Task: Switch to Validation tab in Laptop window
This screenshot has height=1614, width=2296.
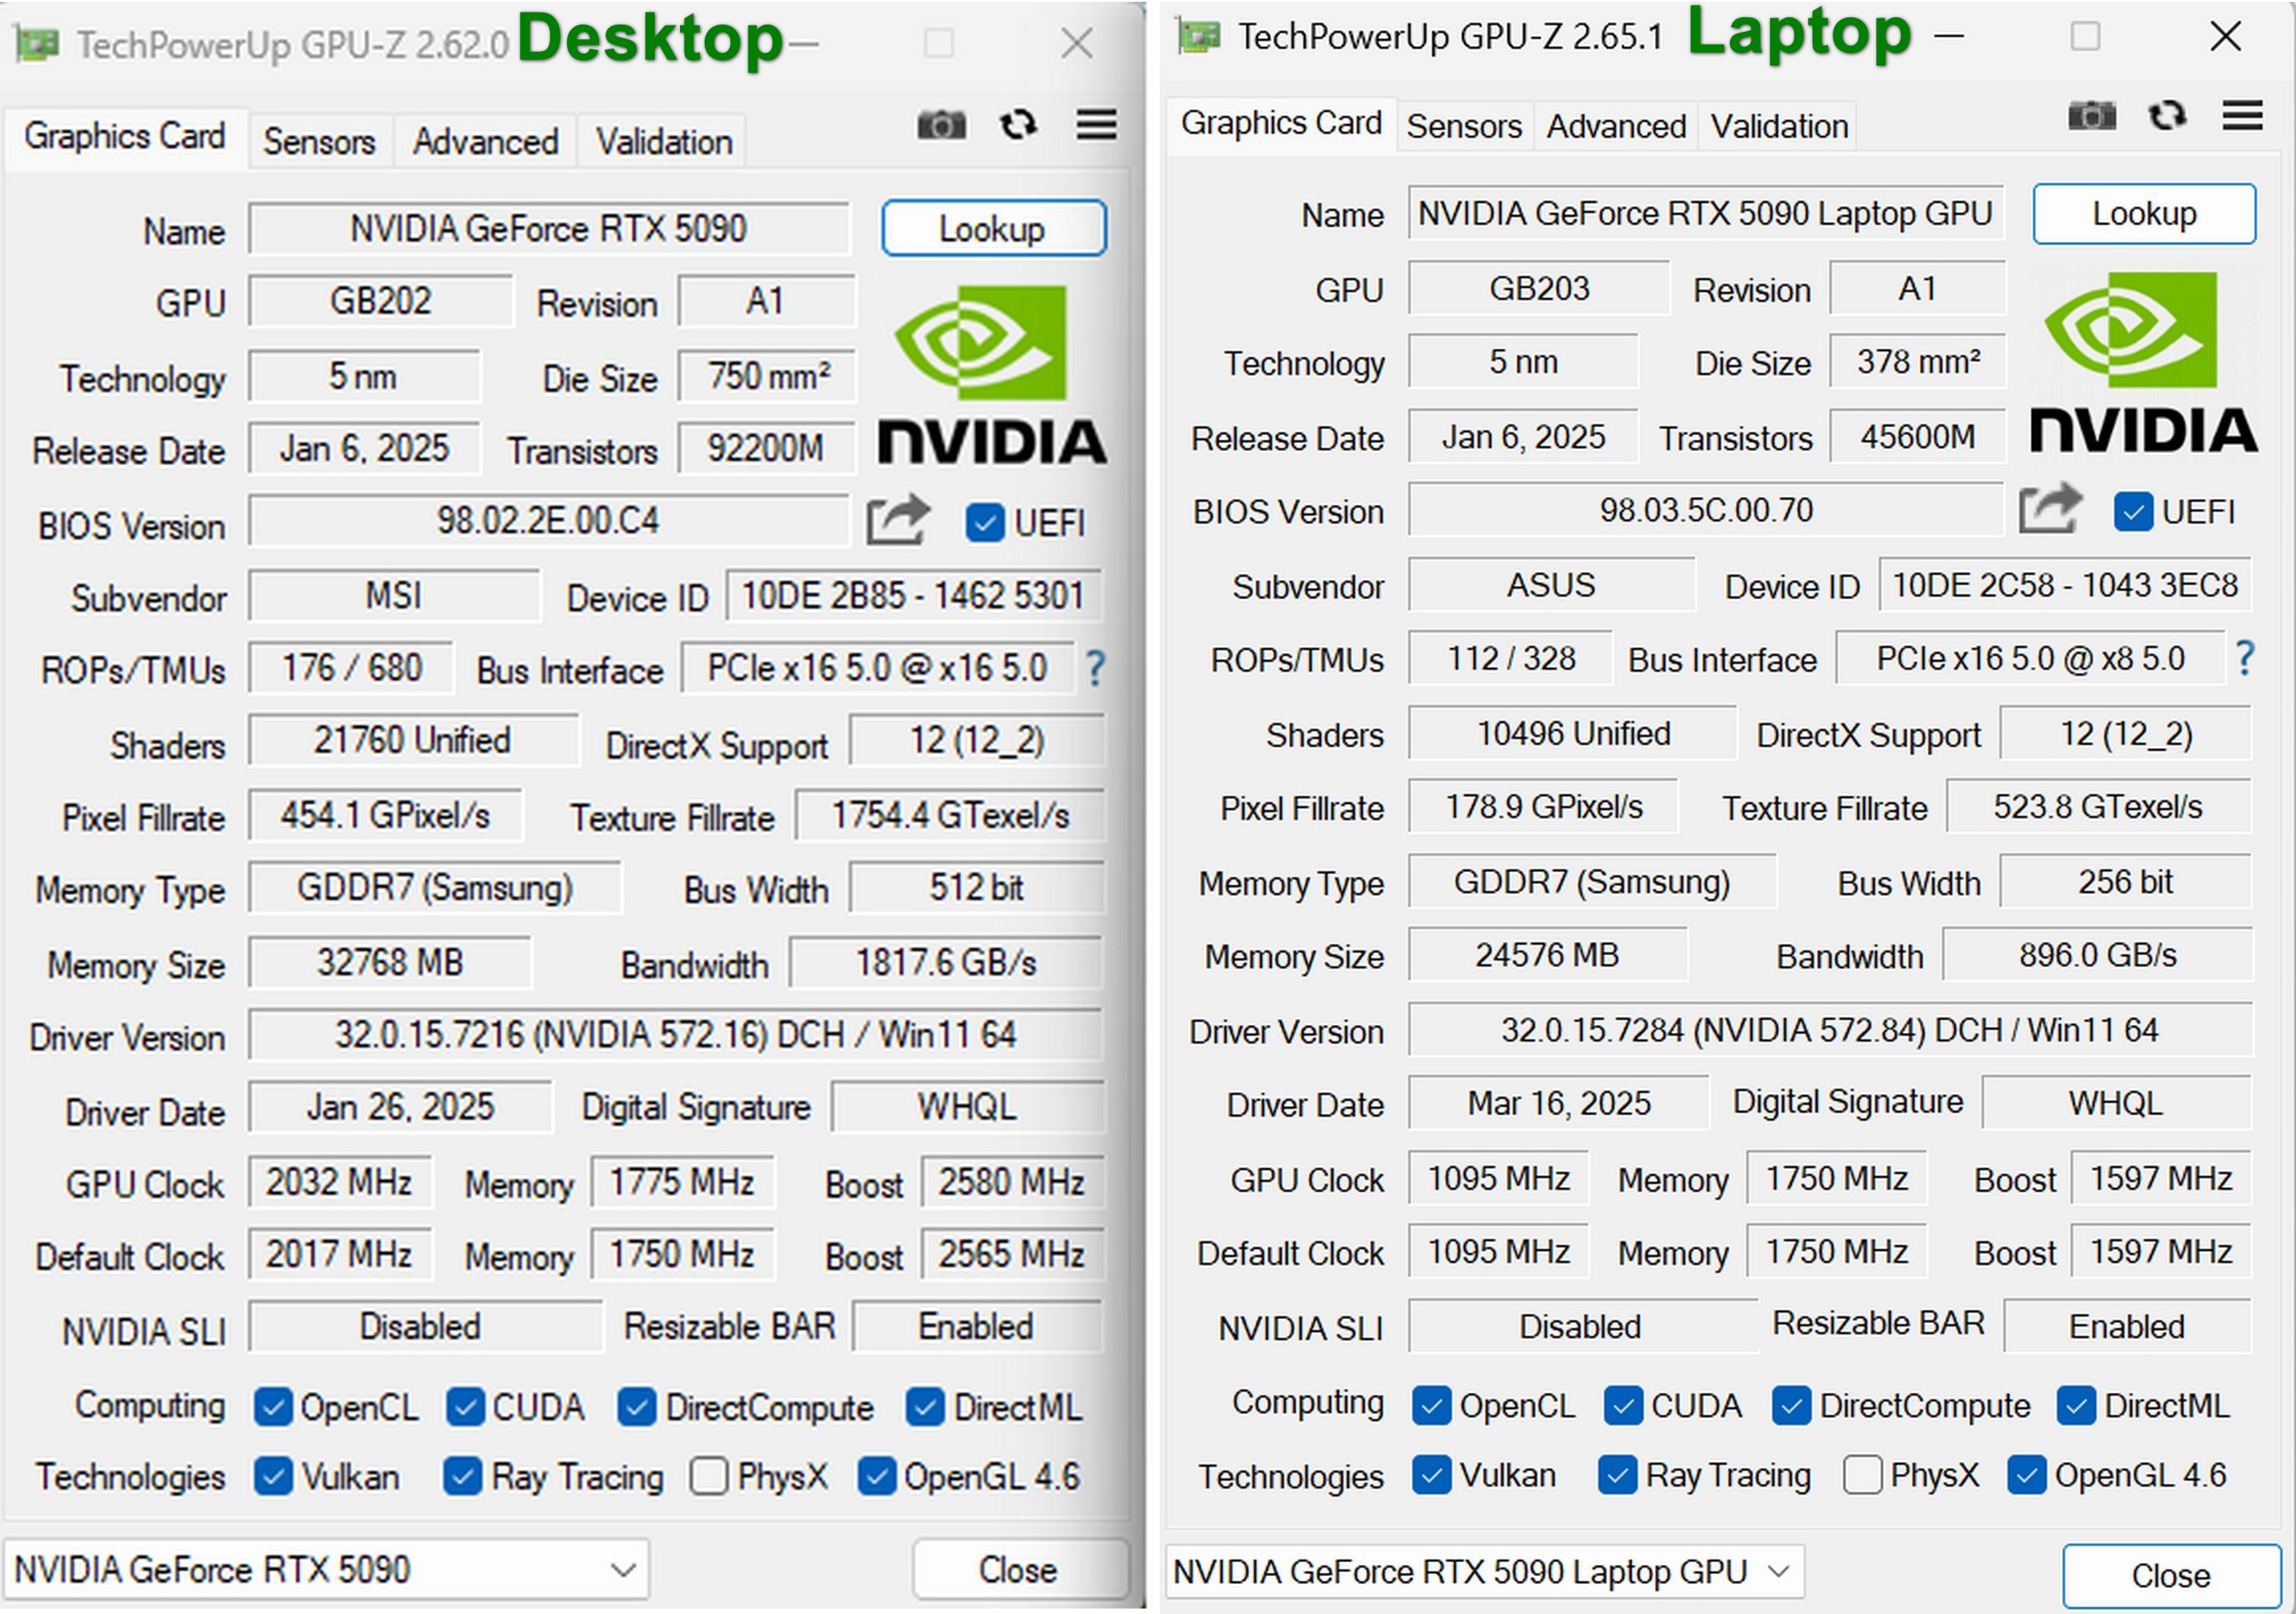Action: 1779,126
